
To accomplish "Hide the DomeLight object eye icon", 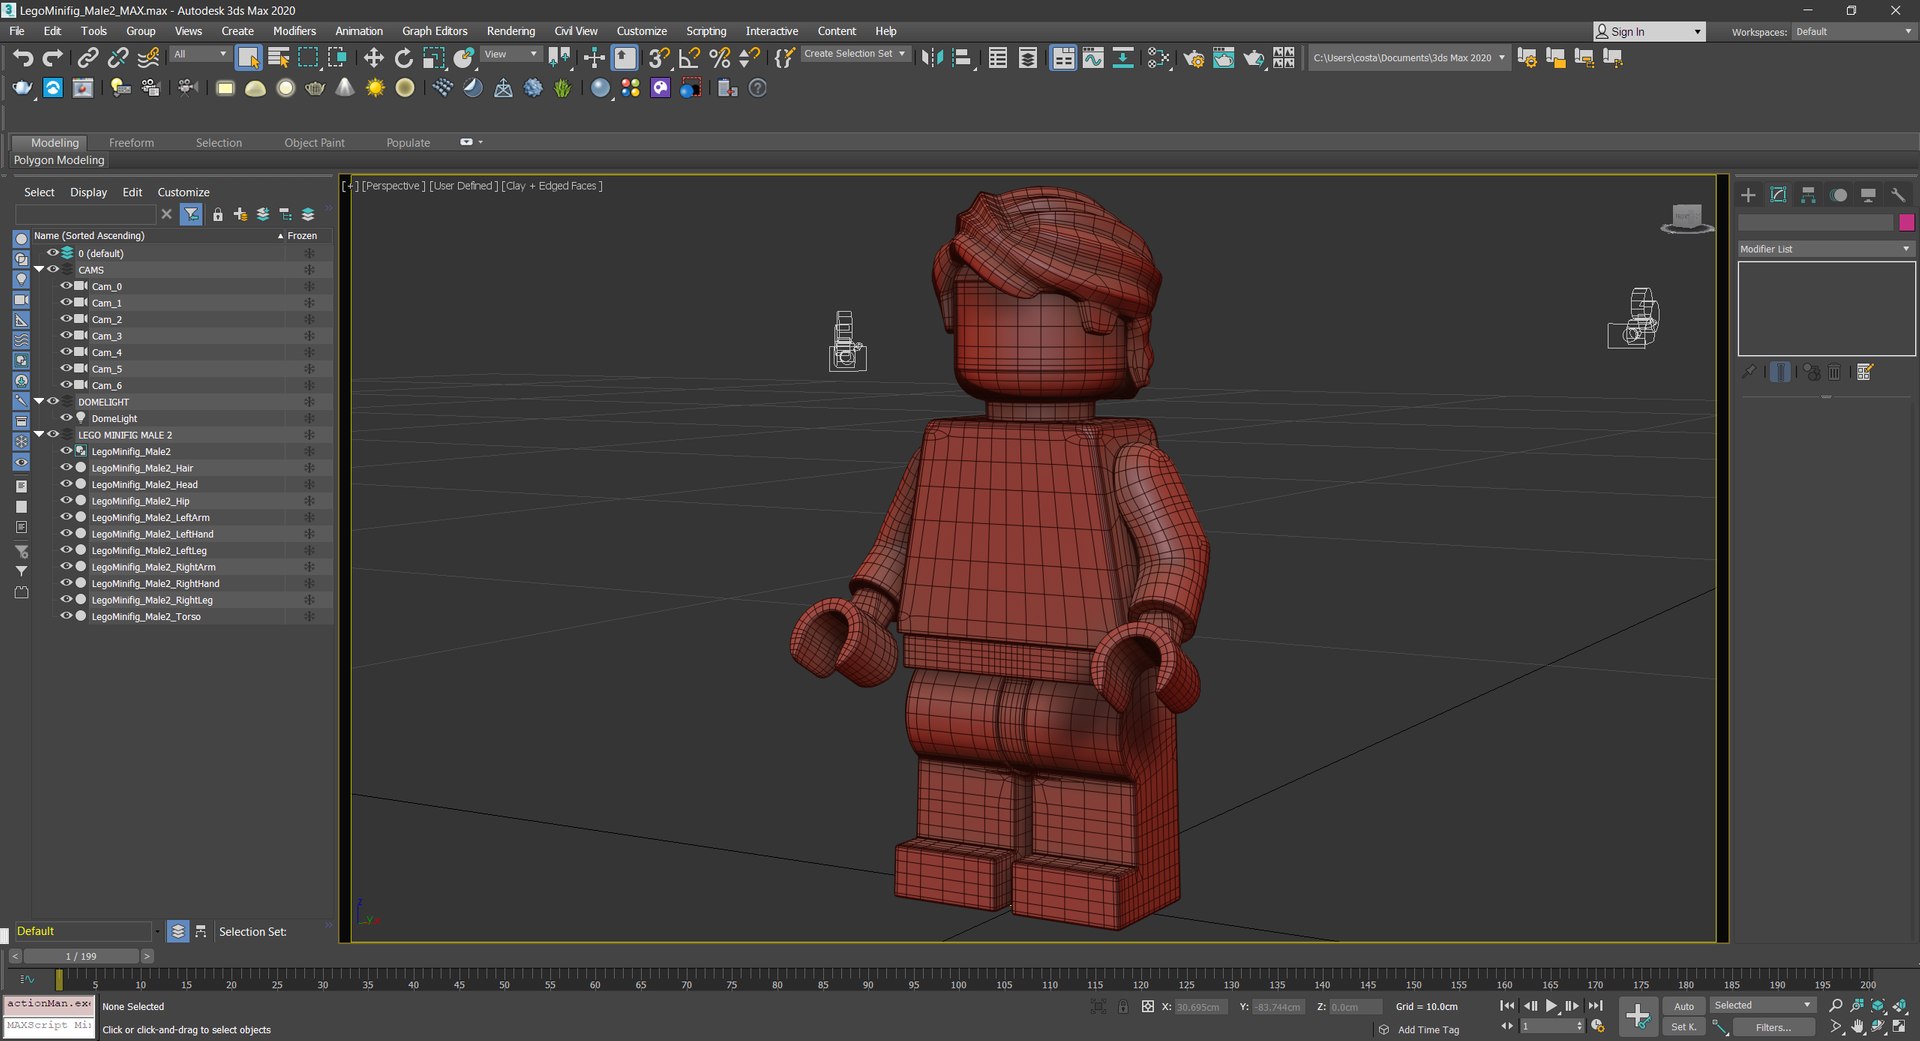I will point(66,418).
